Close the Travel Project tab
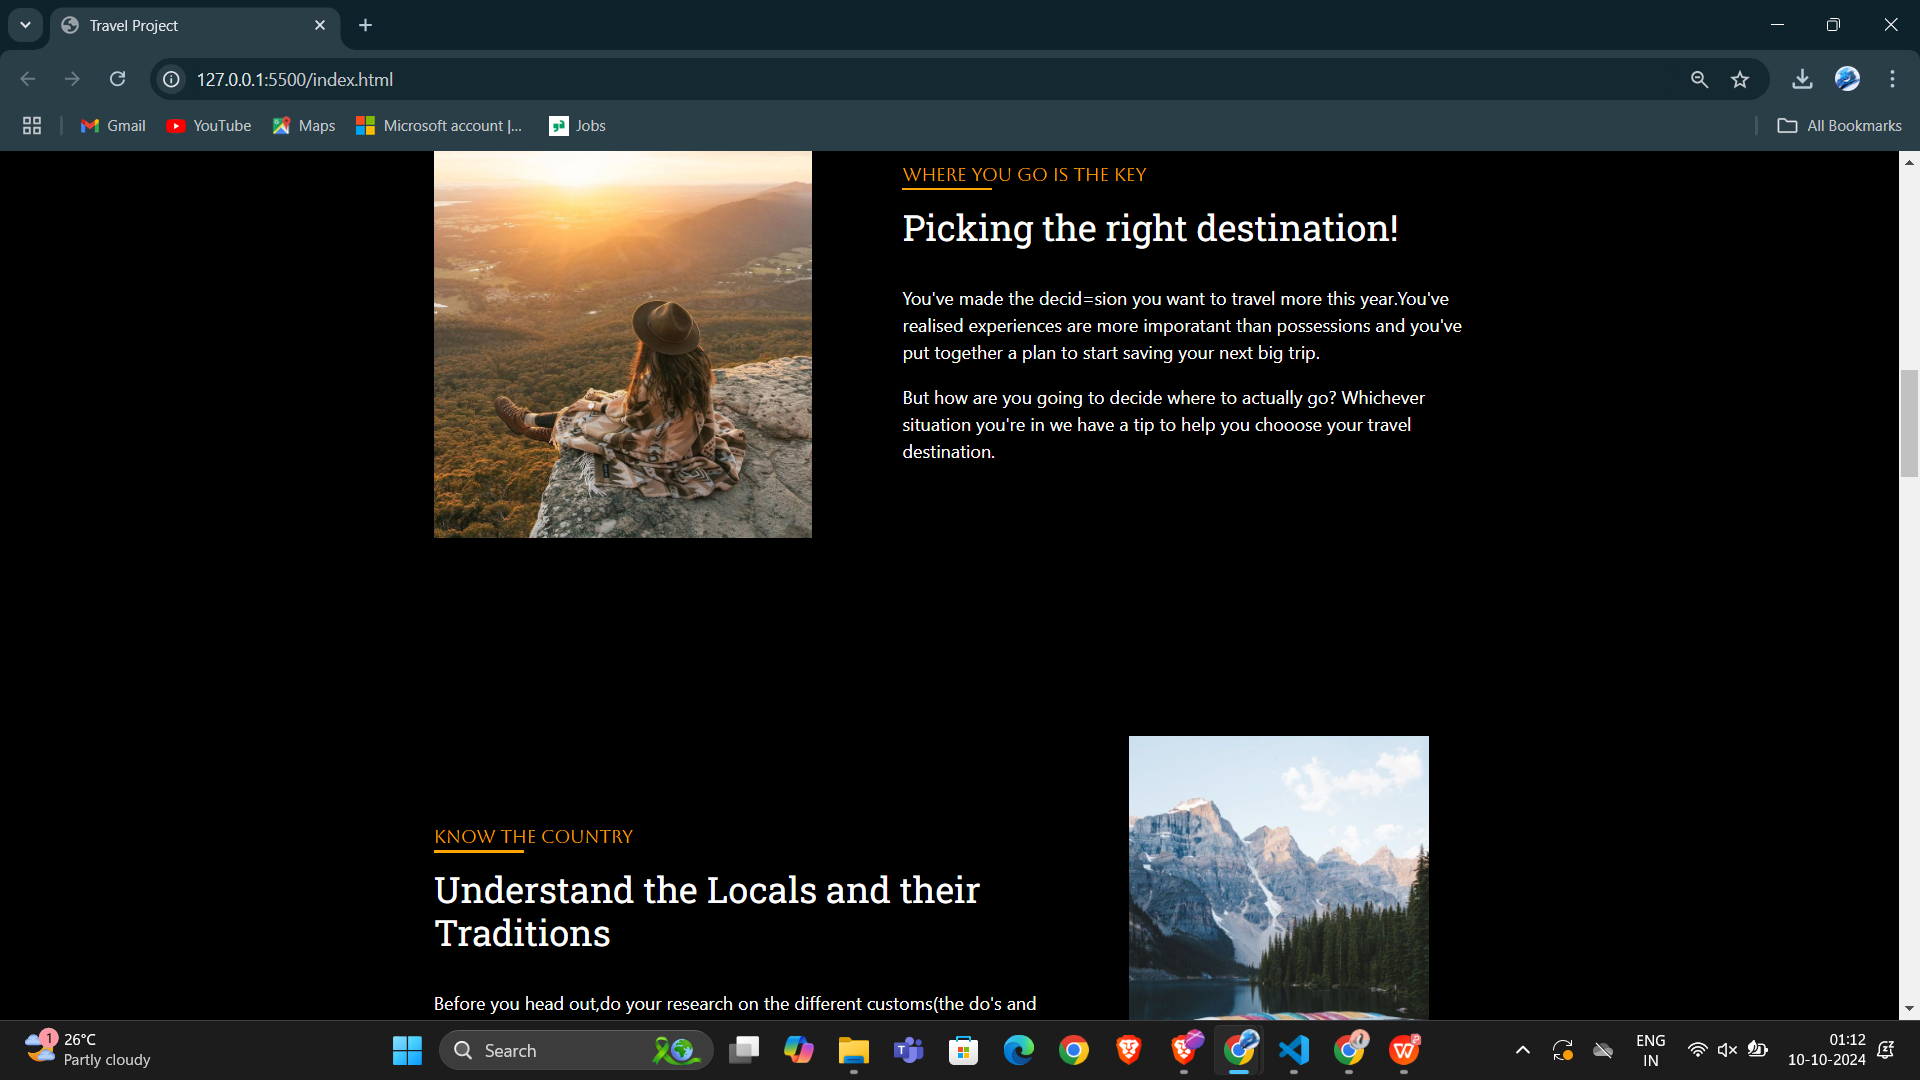This screenshot has height=1080, width=1920. coord(320,25)
